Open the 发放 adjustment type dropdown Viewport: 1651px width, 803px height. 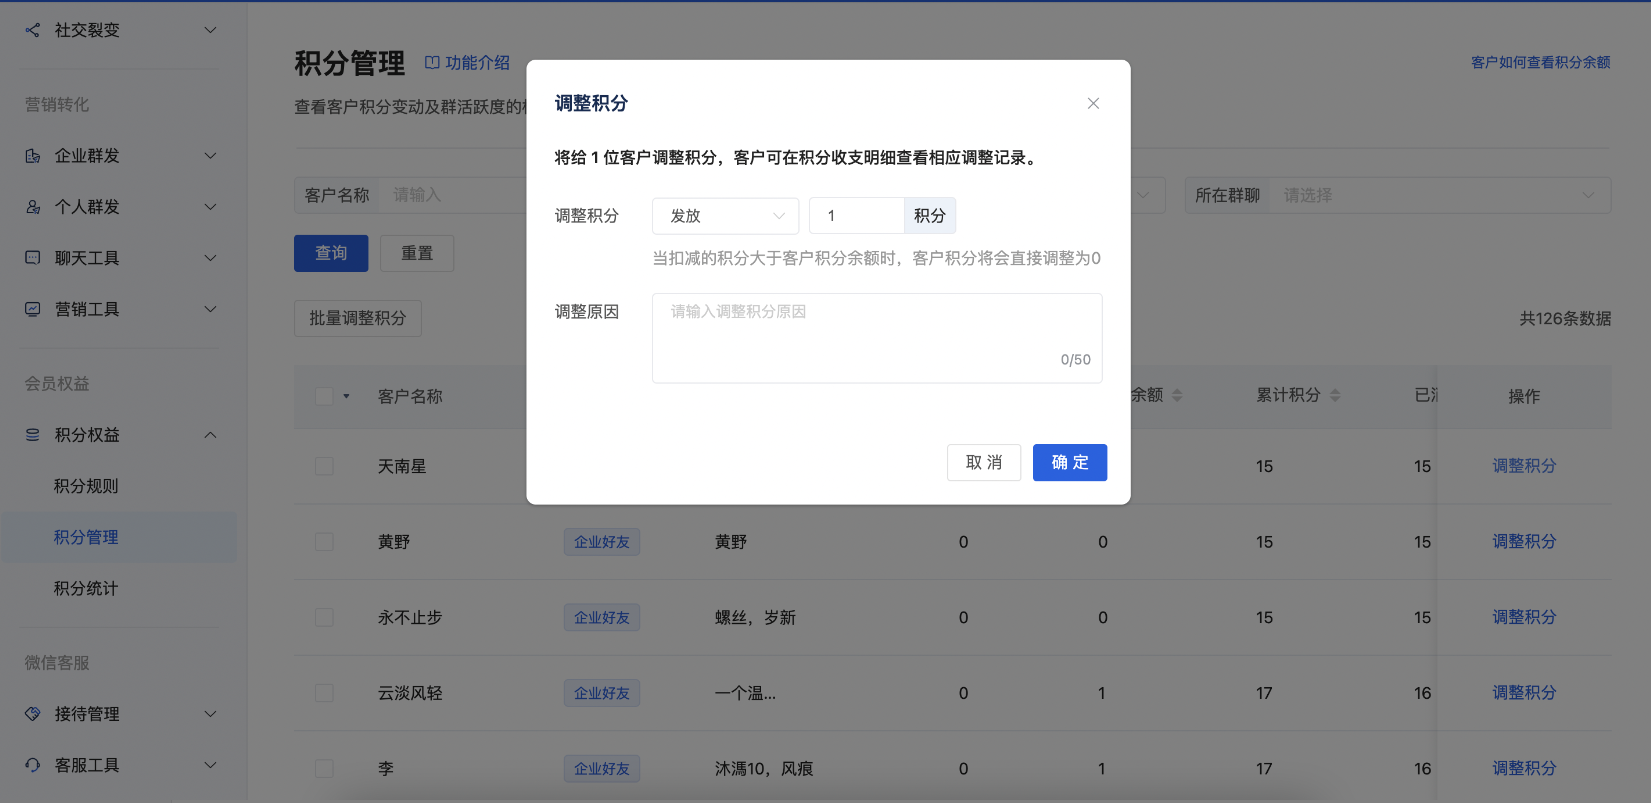(x=725, y=216)
